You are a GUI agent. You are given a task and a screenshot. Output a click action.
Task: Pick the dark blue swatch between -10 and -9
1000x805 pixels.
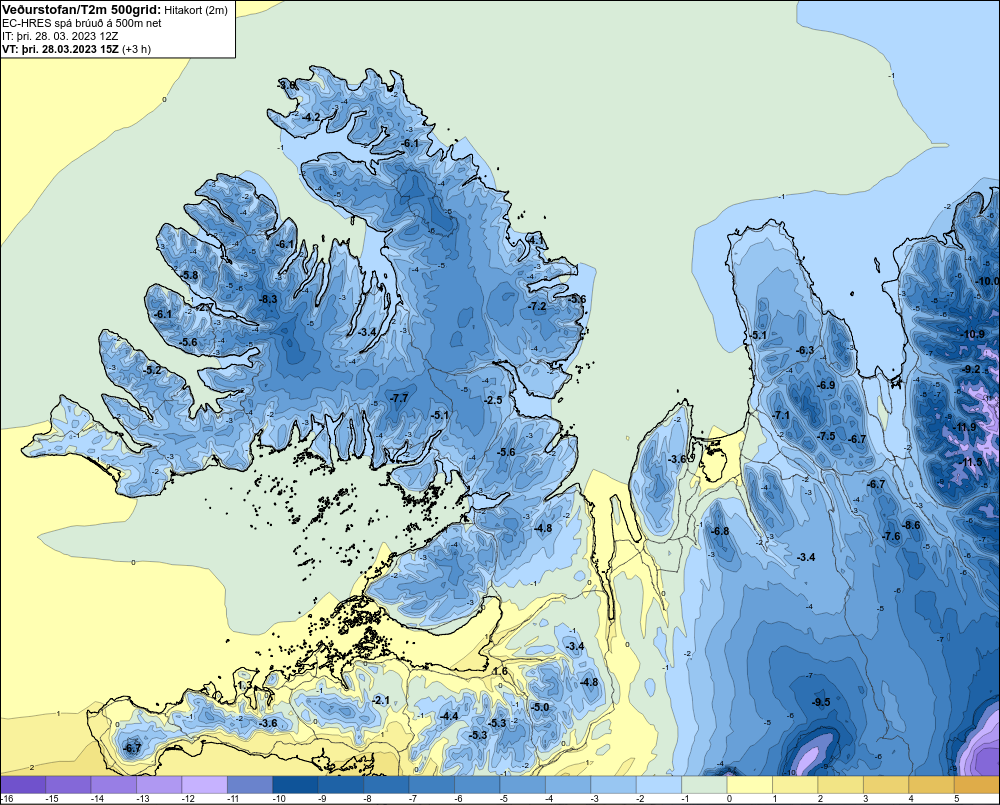(x=295, y=784)
